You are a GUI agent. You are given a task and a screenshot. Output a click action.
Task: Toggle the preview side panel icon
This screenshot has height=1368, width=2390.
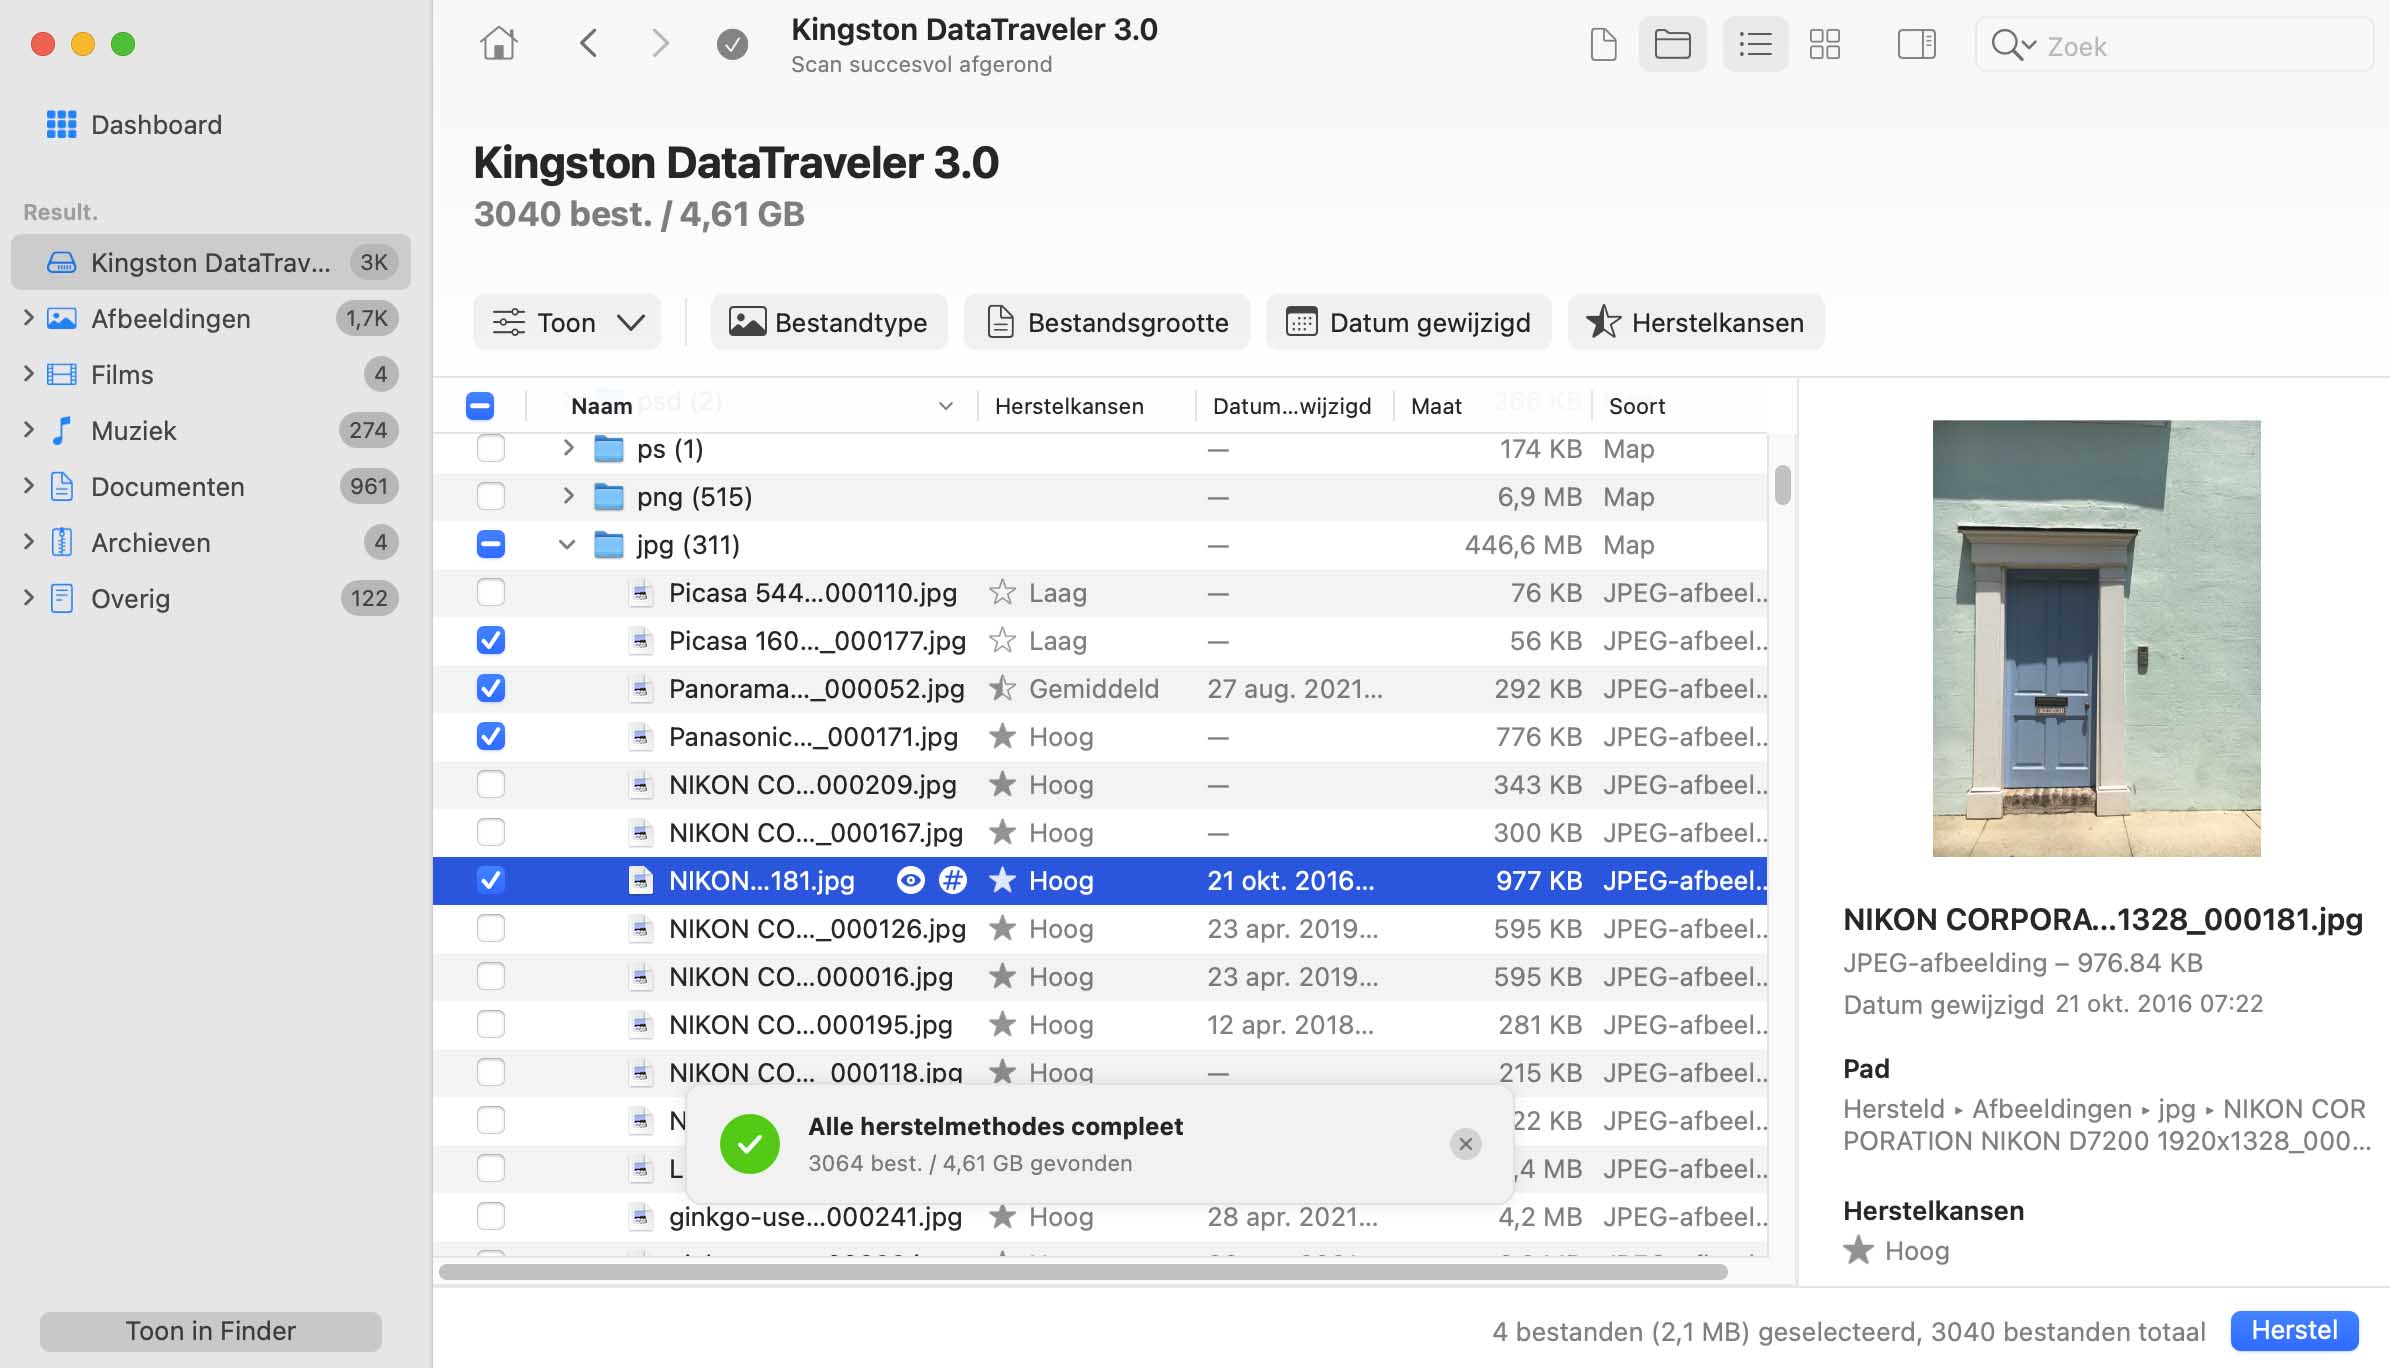click(1916, 45)
